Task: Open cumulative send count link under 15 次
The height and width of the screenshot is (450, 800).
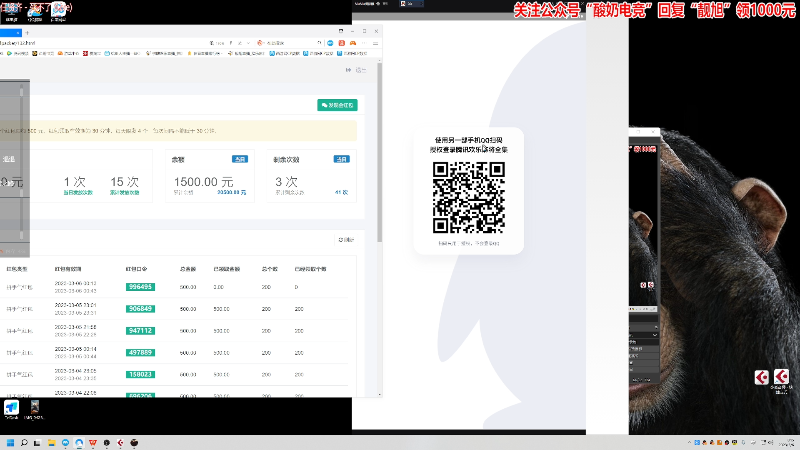Action: (124, 192)
